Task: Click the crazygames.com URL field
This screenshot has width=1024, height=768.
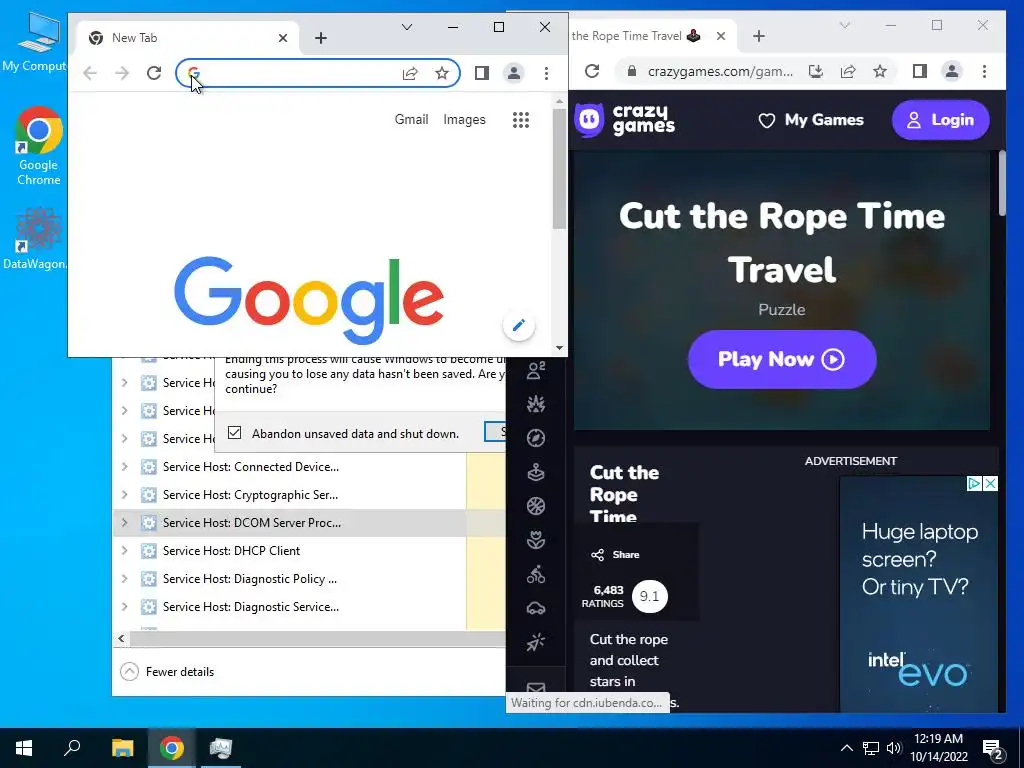Action: coord(718,71)
